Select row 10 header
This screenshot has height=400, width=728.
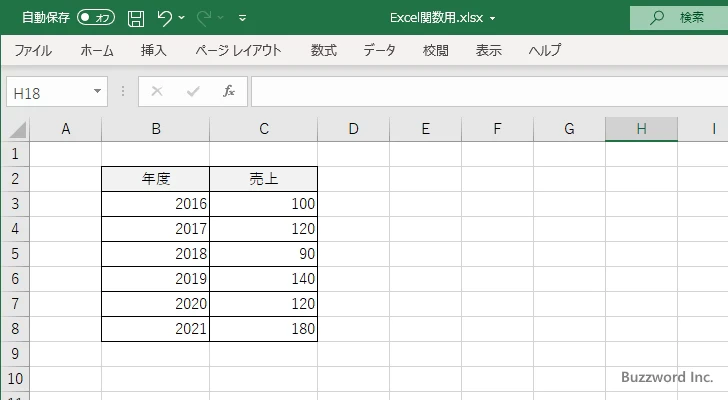(15, 379)
